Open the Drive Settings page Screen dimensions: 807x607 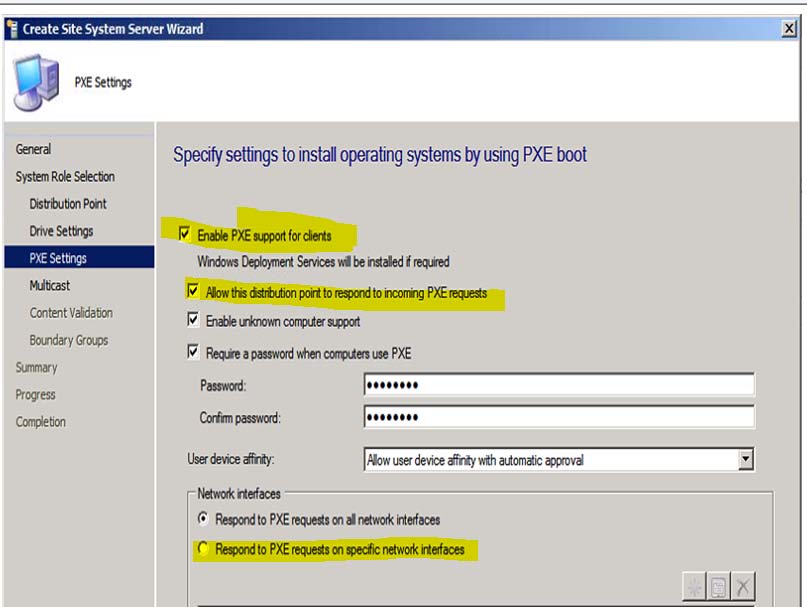61,231
